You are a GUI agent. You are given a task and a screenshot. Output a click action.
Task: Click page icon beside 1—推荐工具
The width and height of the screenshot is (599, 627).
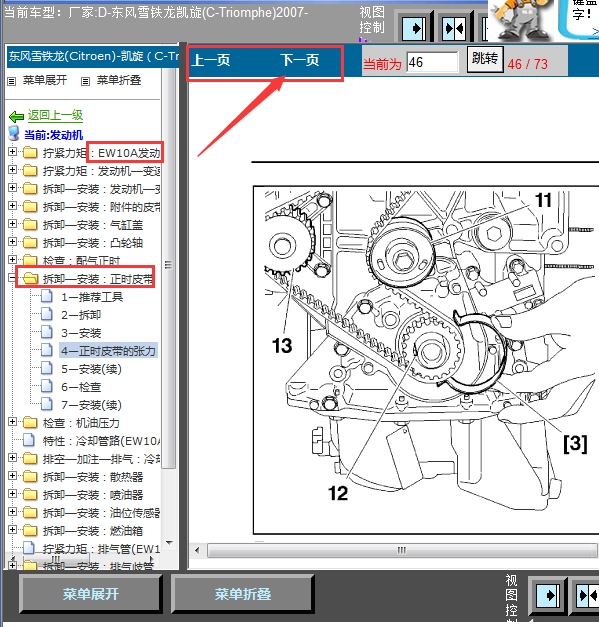click(x=47, y=296)
